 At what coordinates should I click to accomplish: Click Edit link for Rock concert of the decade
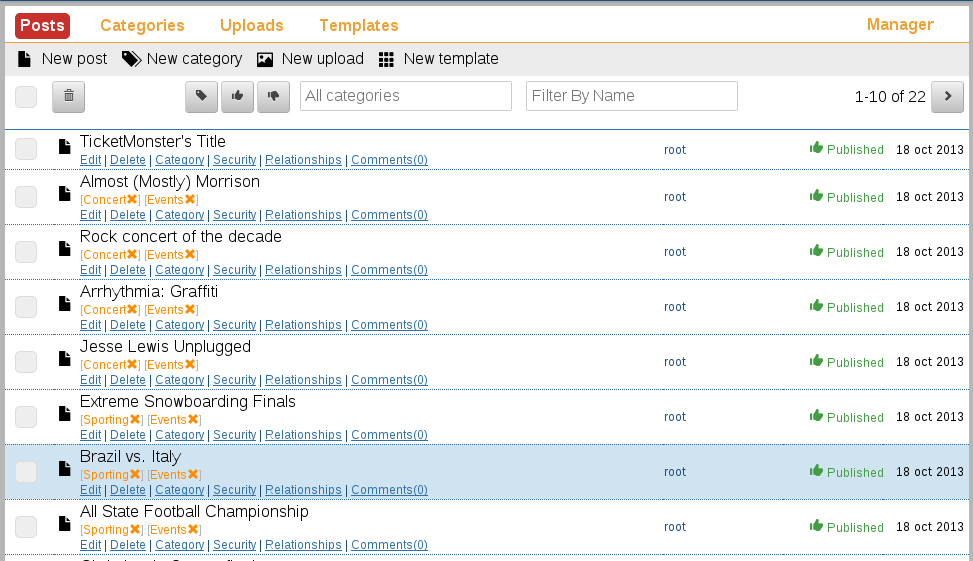click(x=91, y=270)
